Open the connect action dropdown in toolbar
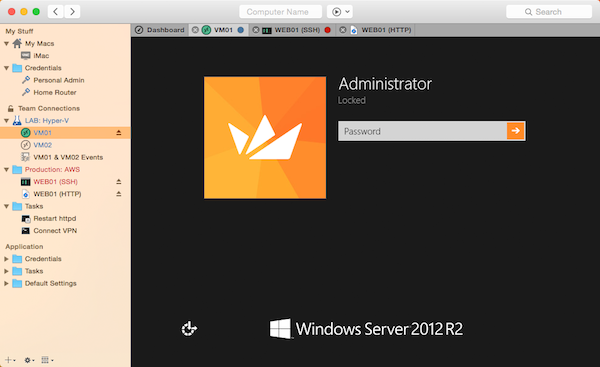 point(340,11)
